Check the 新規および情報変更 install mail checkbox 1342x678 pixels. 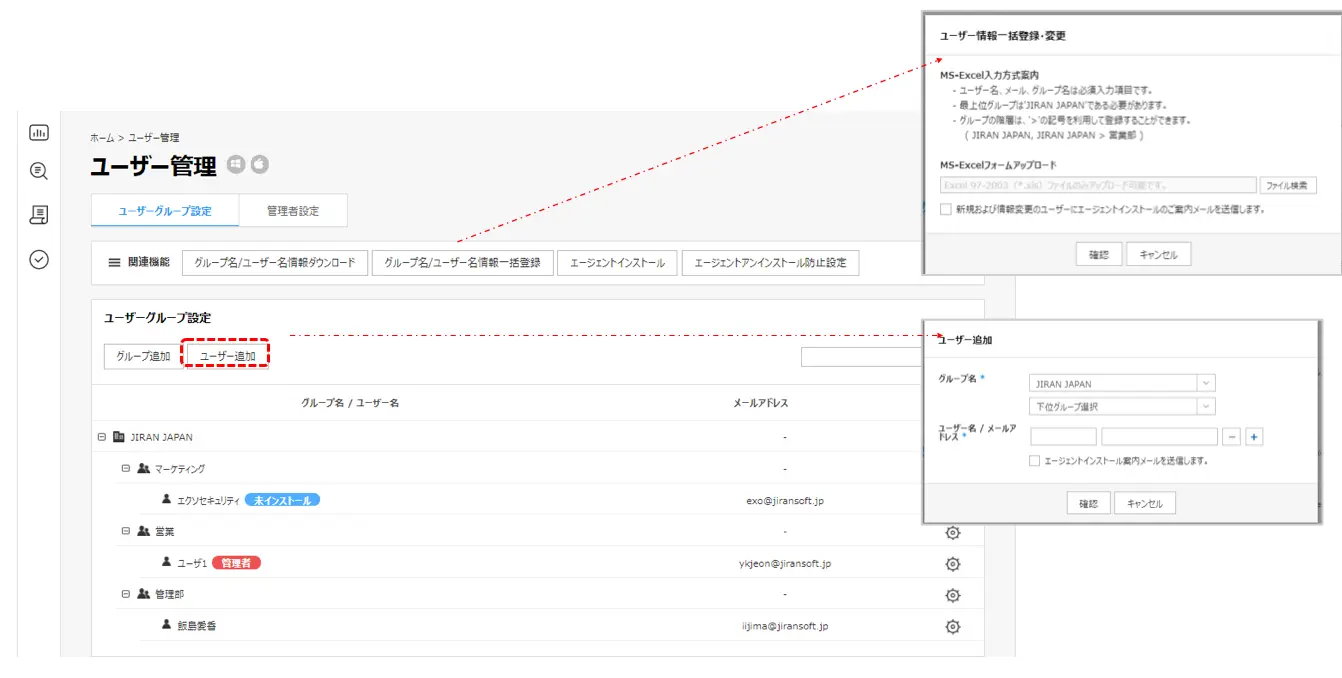click(x=946, y=210)
